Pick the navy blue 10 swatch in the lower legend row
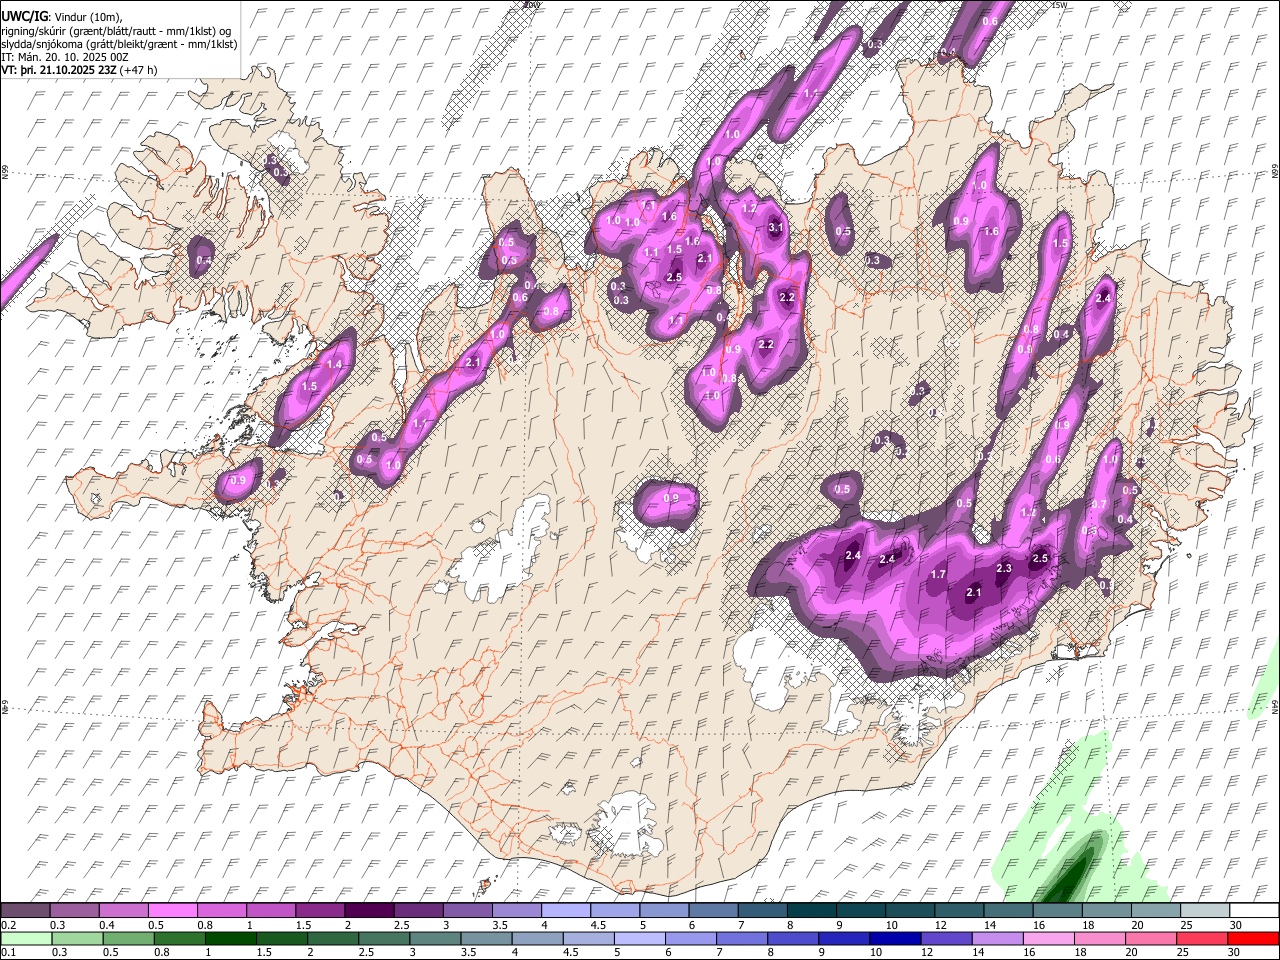Viewport: 1280px width, 960px height. click(x=894, y=938)
